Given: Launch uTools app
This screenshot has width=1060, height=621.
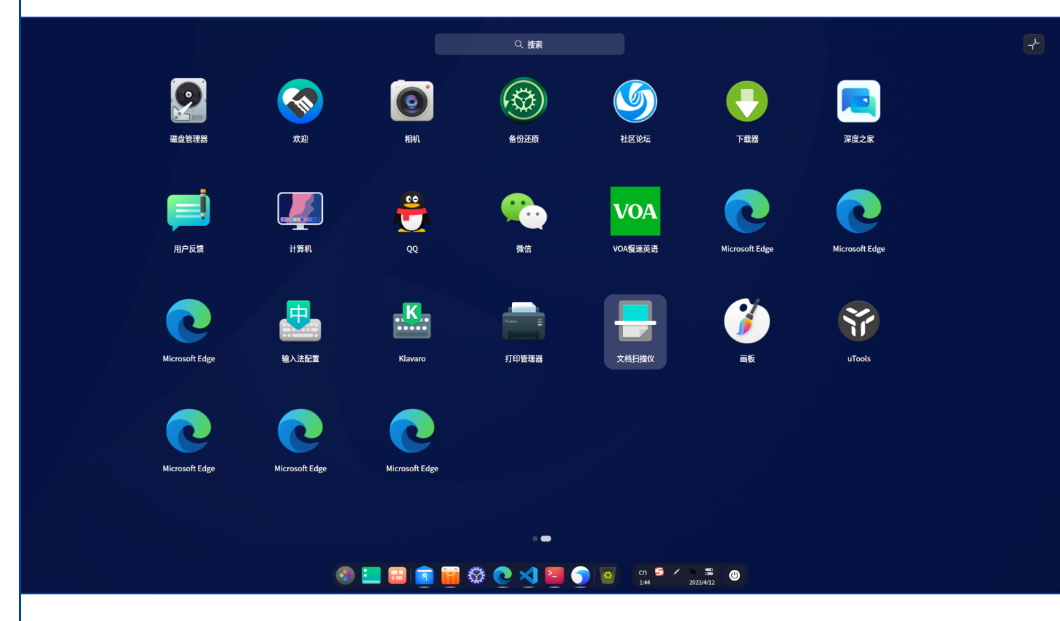Looking at the screenshot, I should (859, 321).
